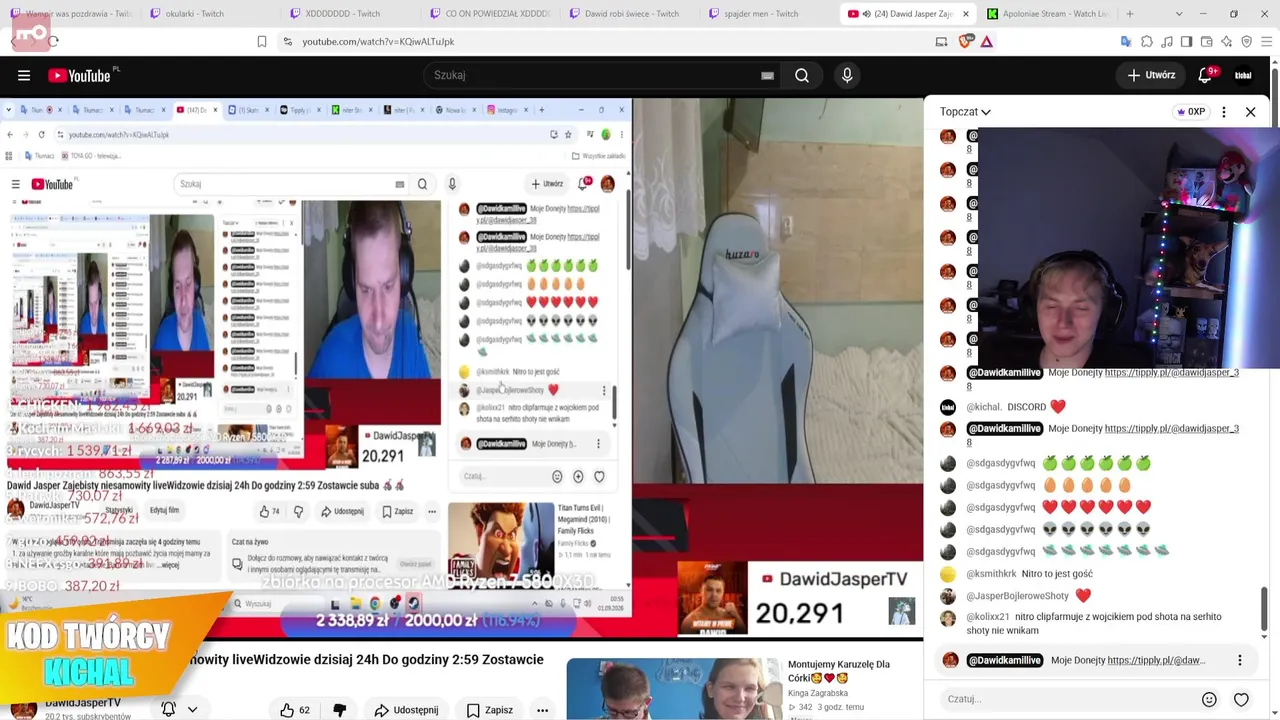The width and height of the screenshot is (1280, 720).
Task: Switch to the 'Apoloniae Stream' Kick tab
Action: [x=1047, y=14]
